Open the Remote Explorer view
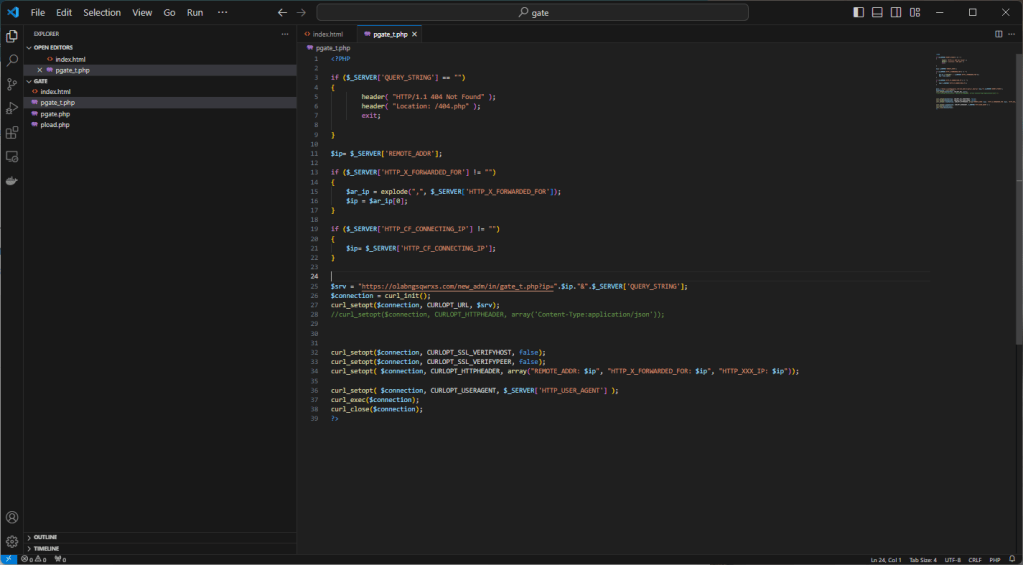 [12, 157]
